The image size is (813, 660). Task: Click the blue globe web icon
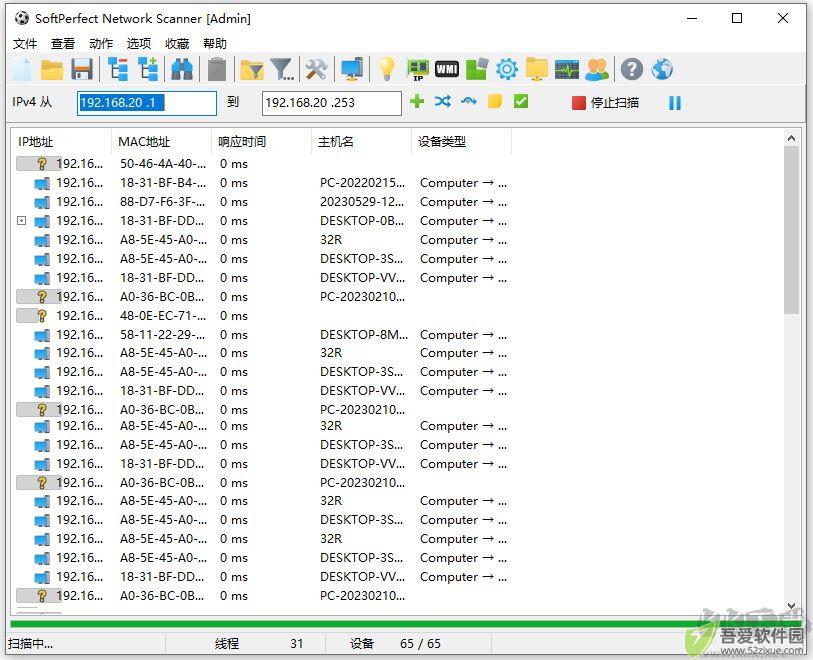[x=662, y=69]
